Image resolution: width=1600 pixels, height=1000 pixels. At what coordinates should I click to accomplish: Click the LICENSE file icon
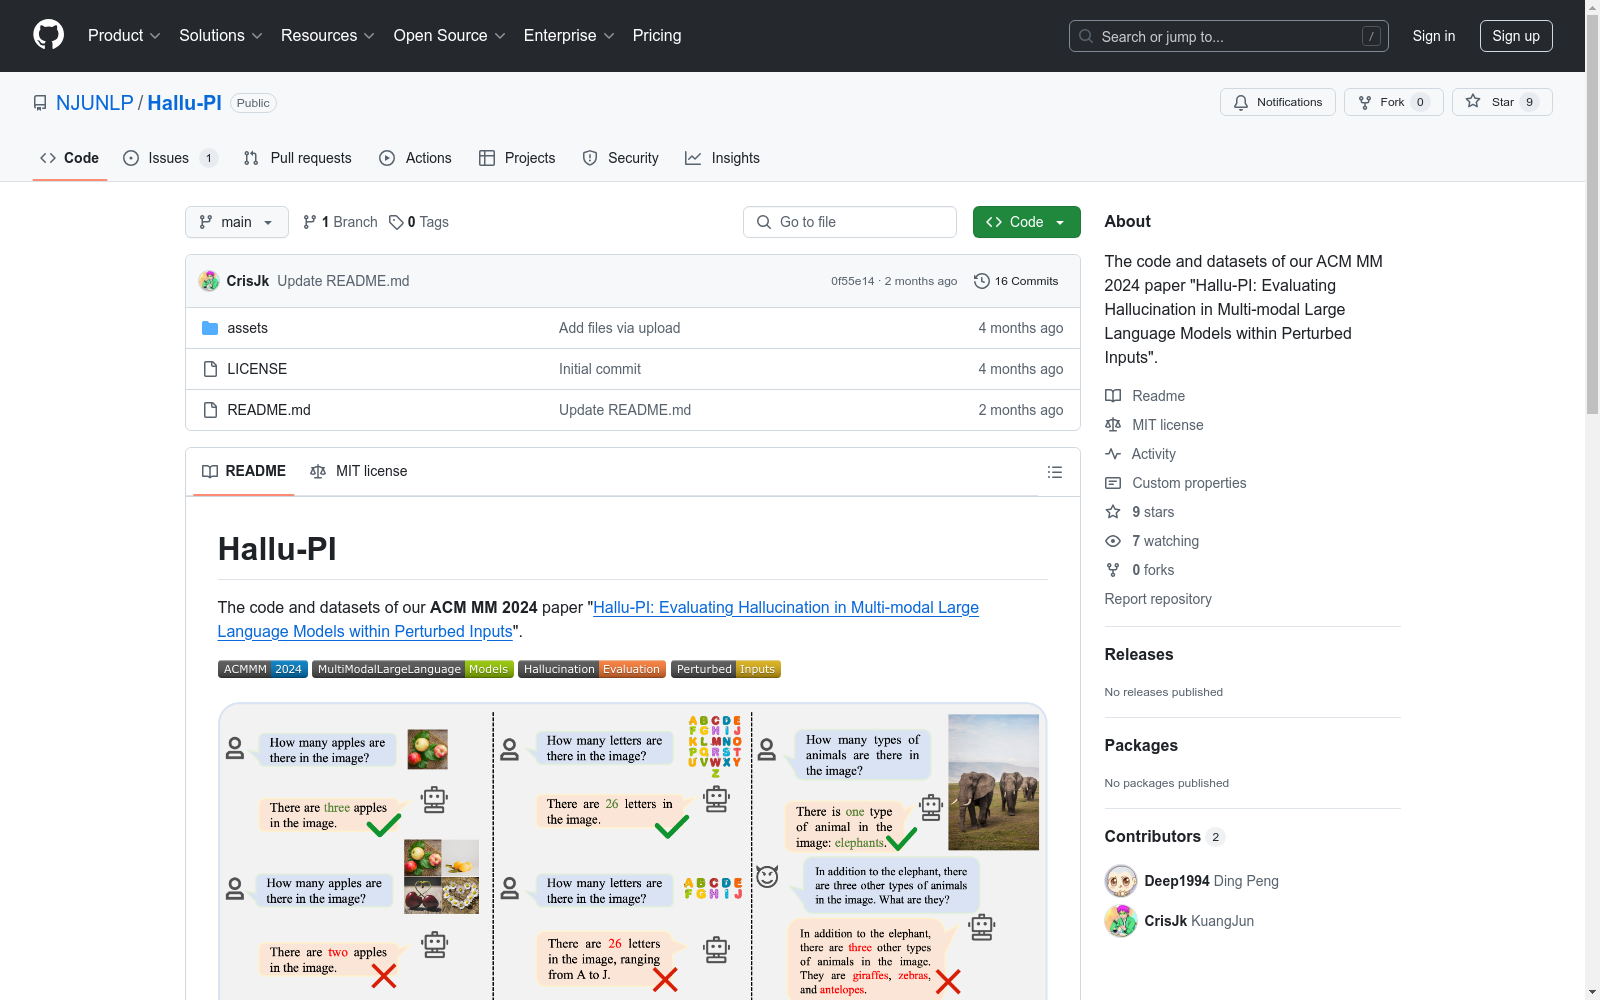[210, 369]
